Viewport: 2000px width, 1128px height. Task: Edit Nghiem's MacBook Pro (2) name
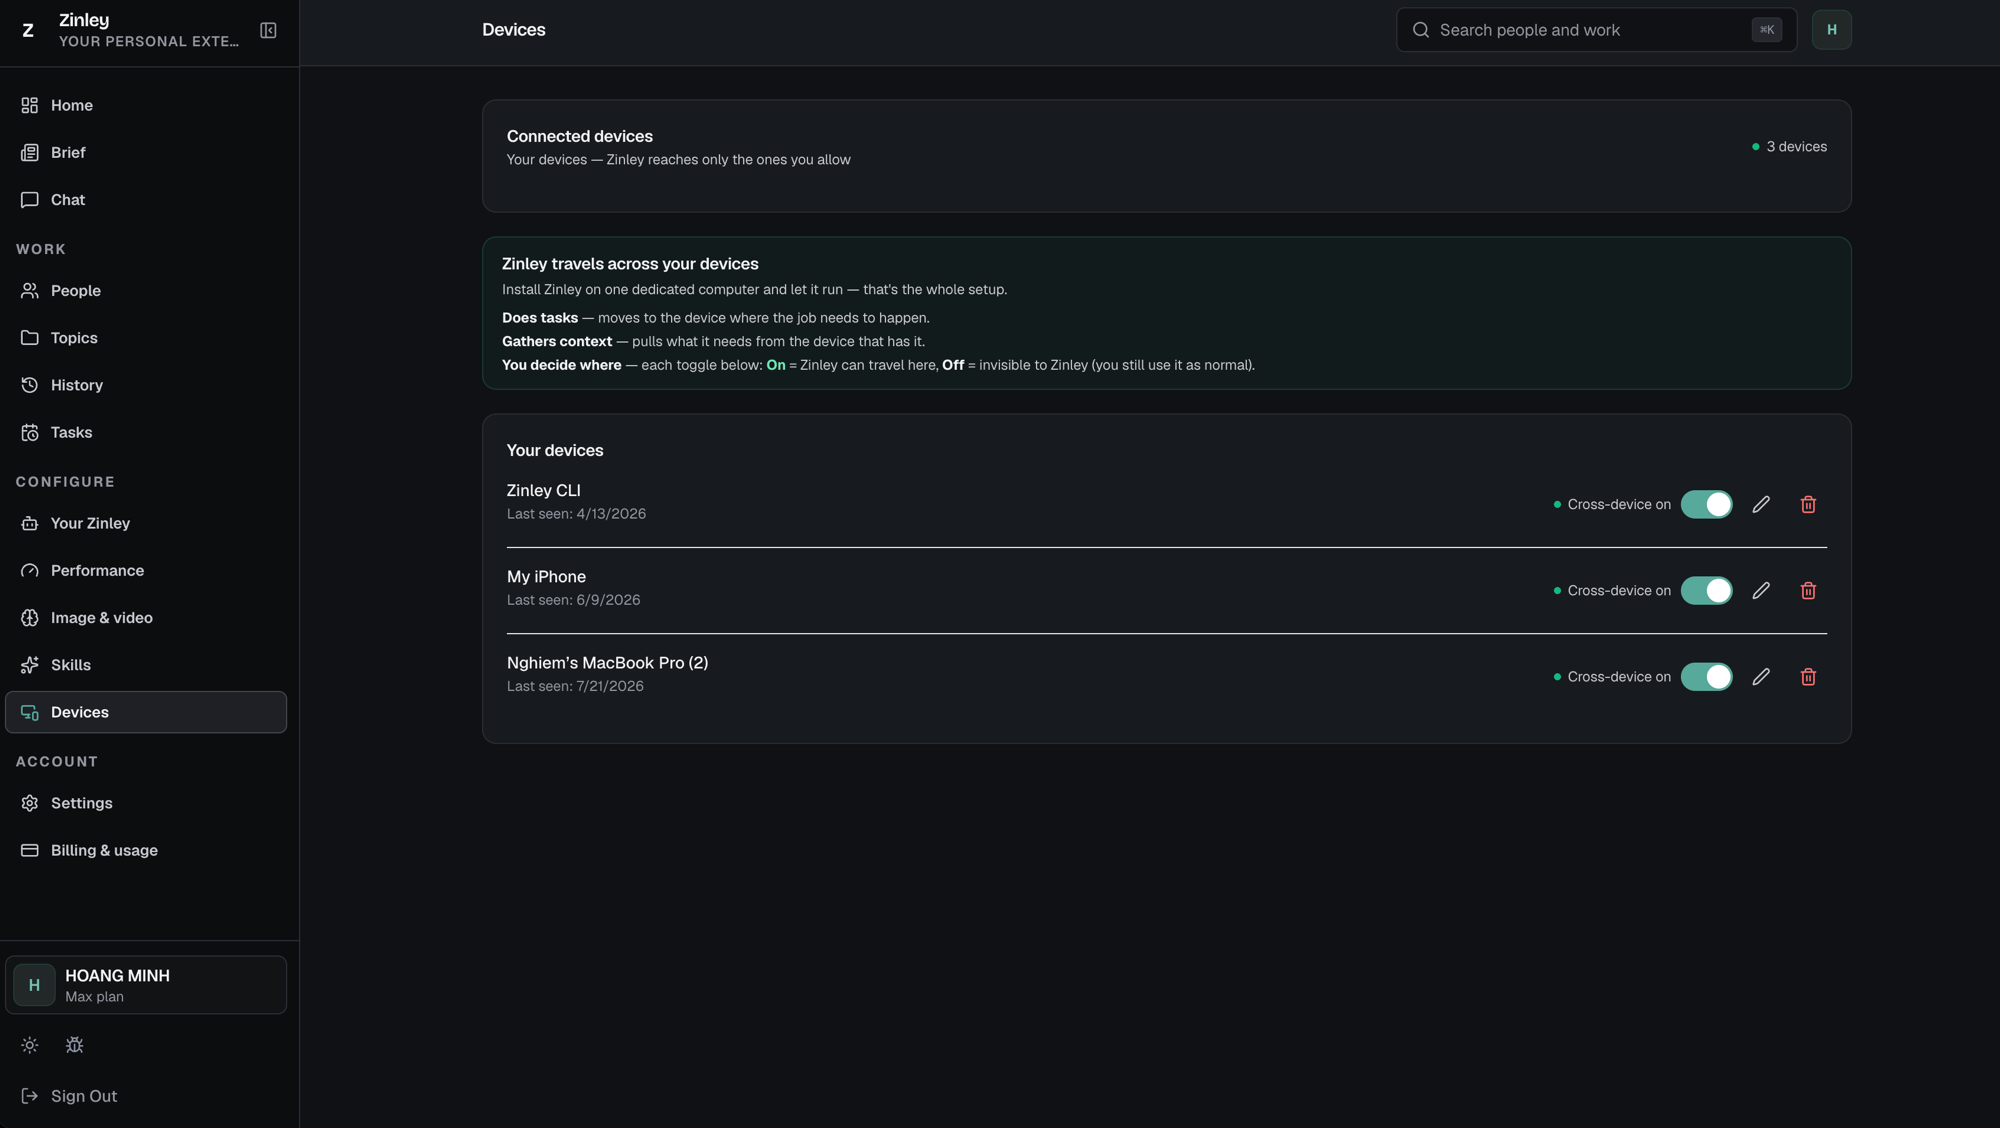(x=1761, y=677)
